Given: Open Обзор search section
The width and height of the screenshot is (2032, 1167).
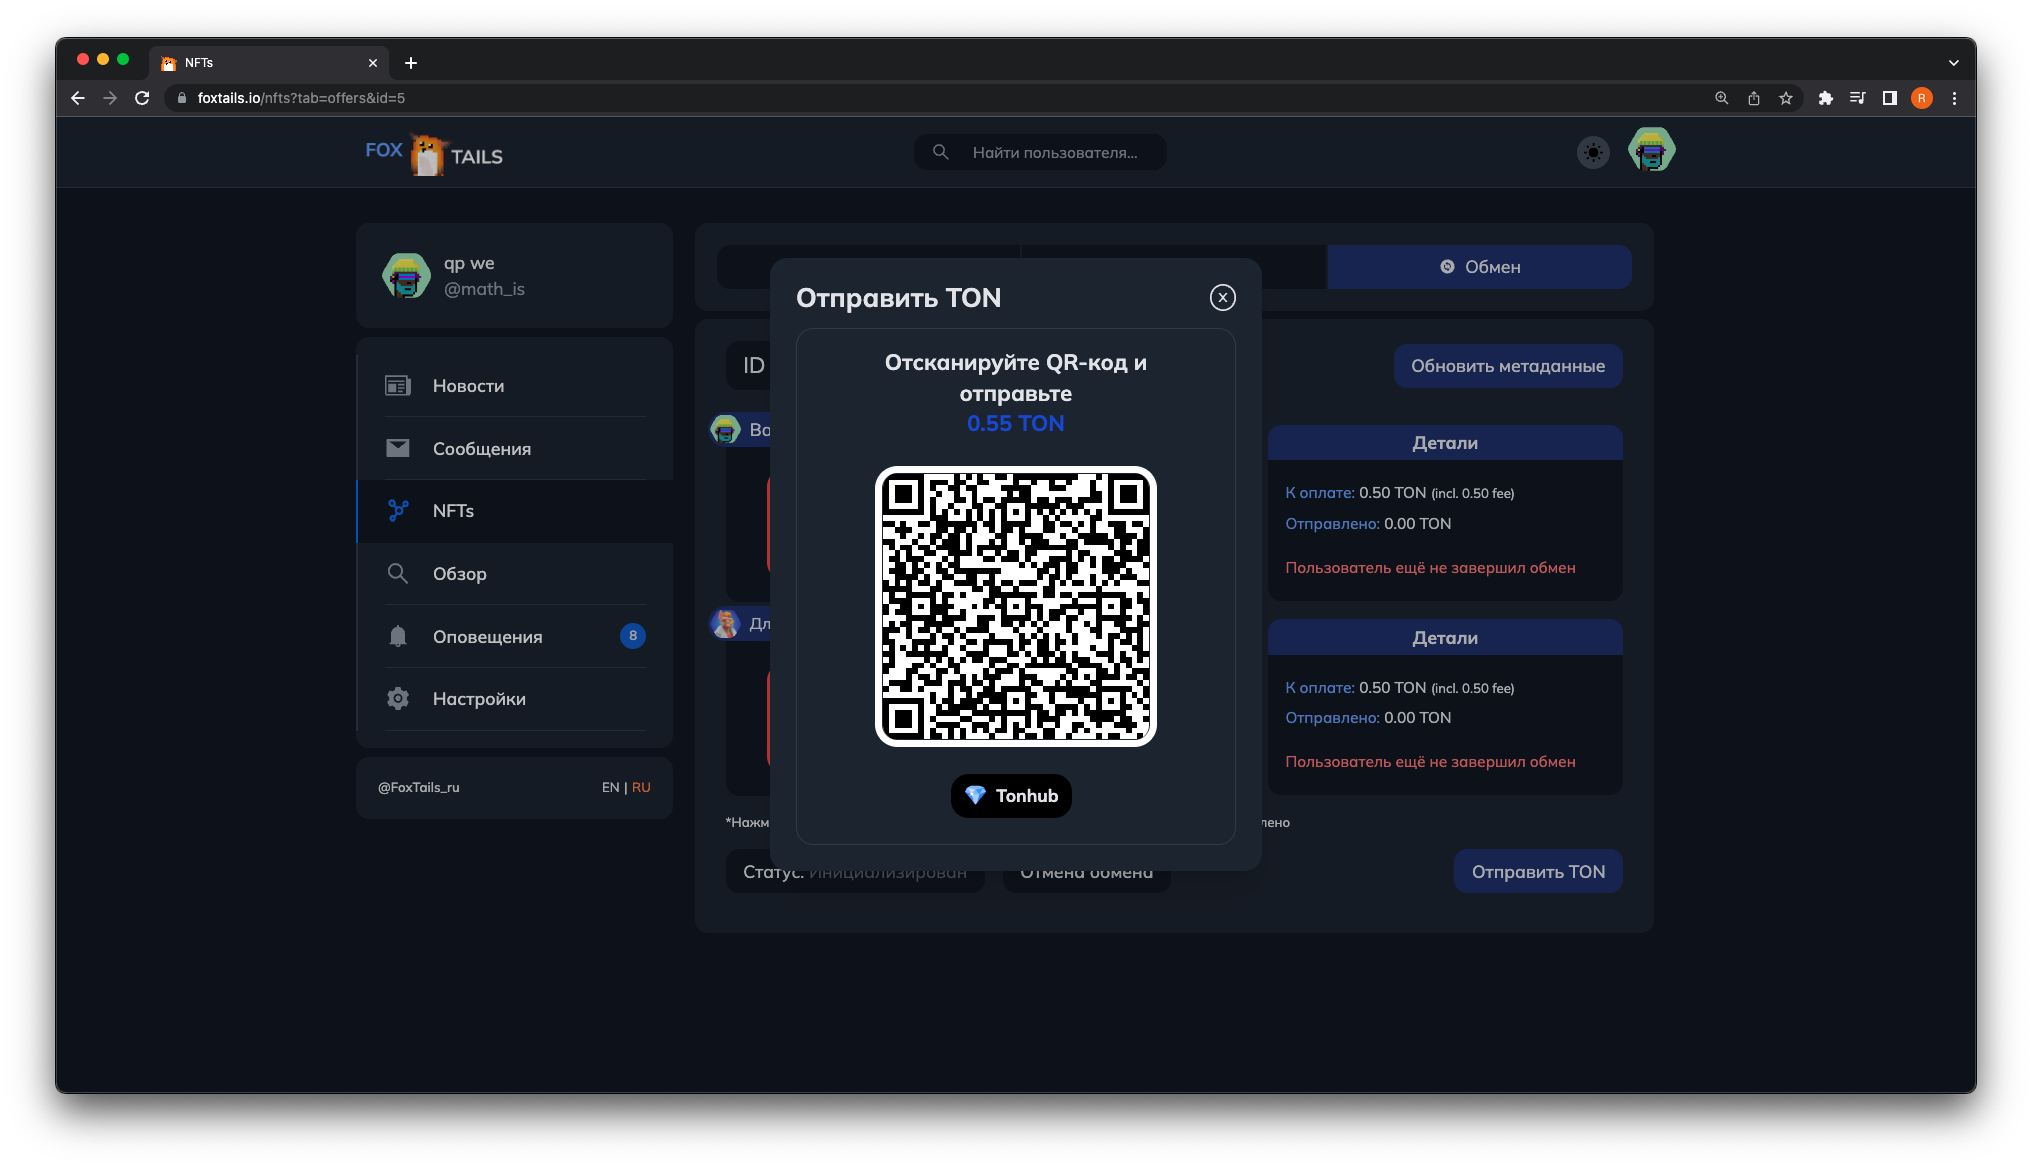Looking at the screenshot, I should pos(459,574).
